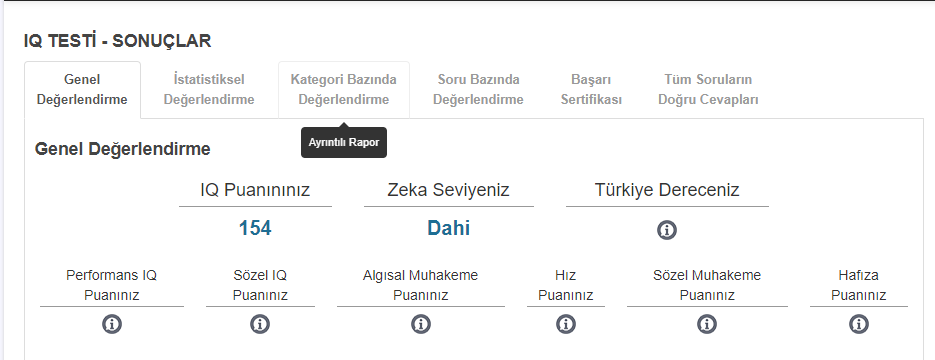935x360 pixels.
Task: Open the Başarı Sertifikası tab
Action: [591, 89]
